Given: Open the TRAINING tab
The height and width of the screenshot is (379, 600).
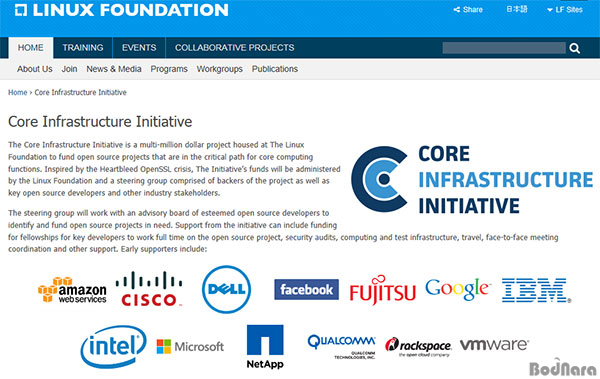Looking at the screenshot, I should tap(83, 48).
